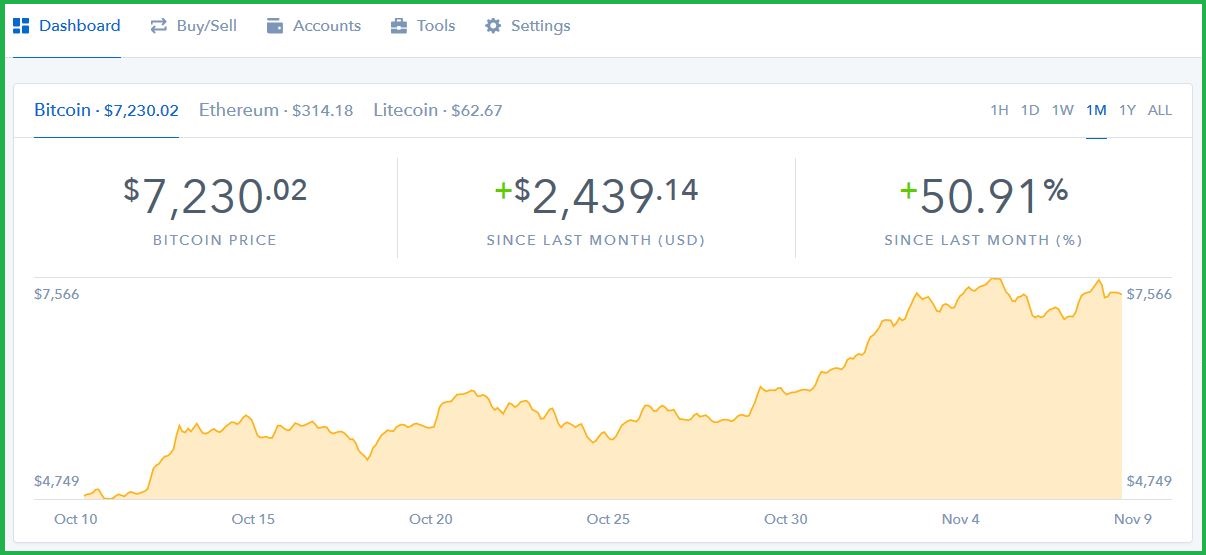Select the 1Y chart range
The width and height of the screenshot is (1206, 555).
pyautogui.click(x=1128, y=110)
